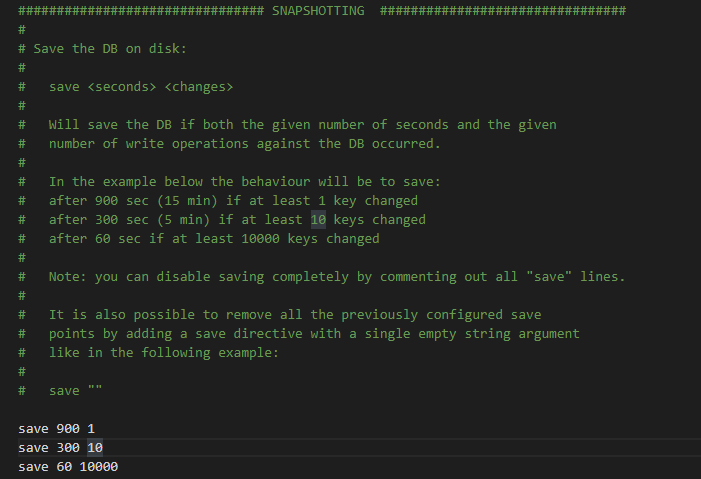Screen dimensions: 701x479
Task: Place cursor on 'save 60 10000' directive
Action: click(x=68, y=466)
